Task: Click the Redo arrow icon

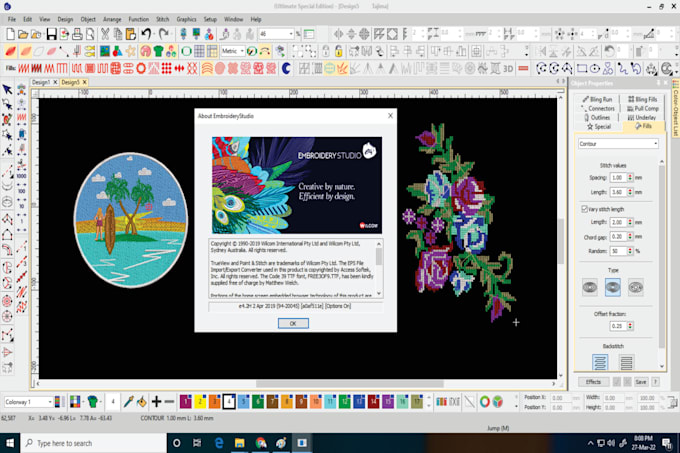Action: pyautogui.click(x=163, y=34)
